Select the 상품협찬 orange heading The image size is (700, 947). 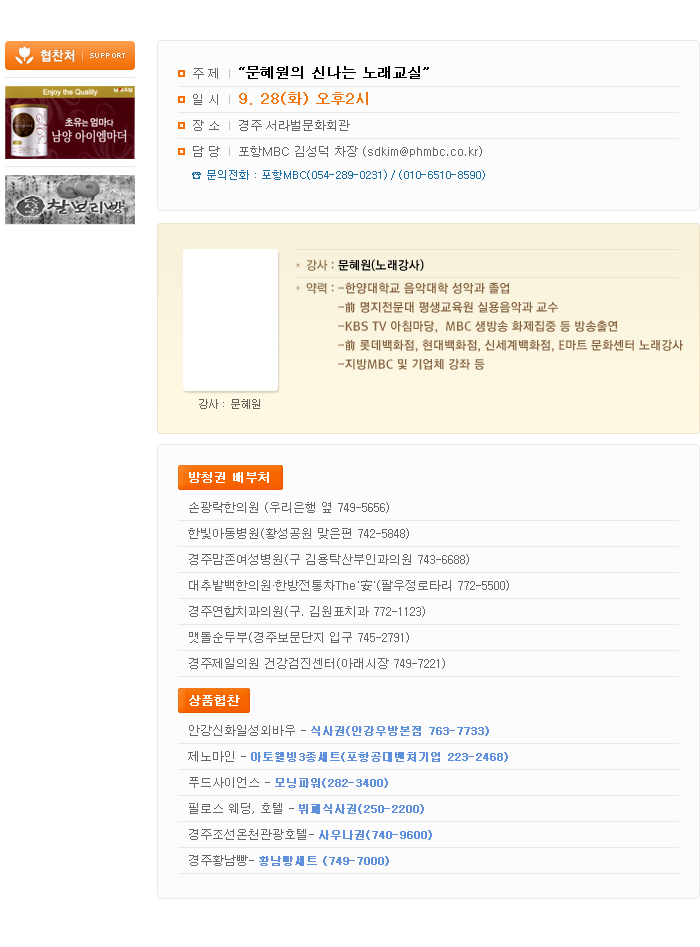point(214,701)
